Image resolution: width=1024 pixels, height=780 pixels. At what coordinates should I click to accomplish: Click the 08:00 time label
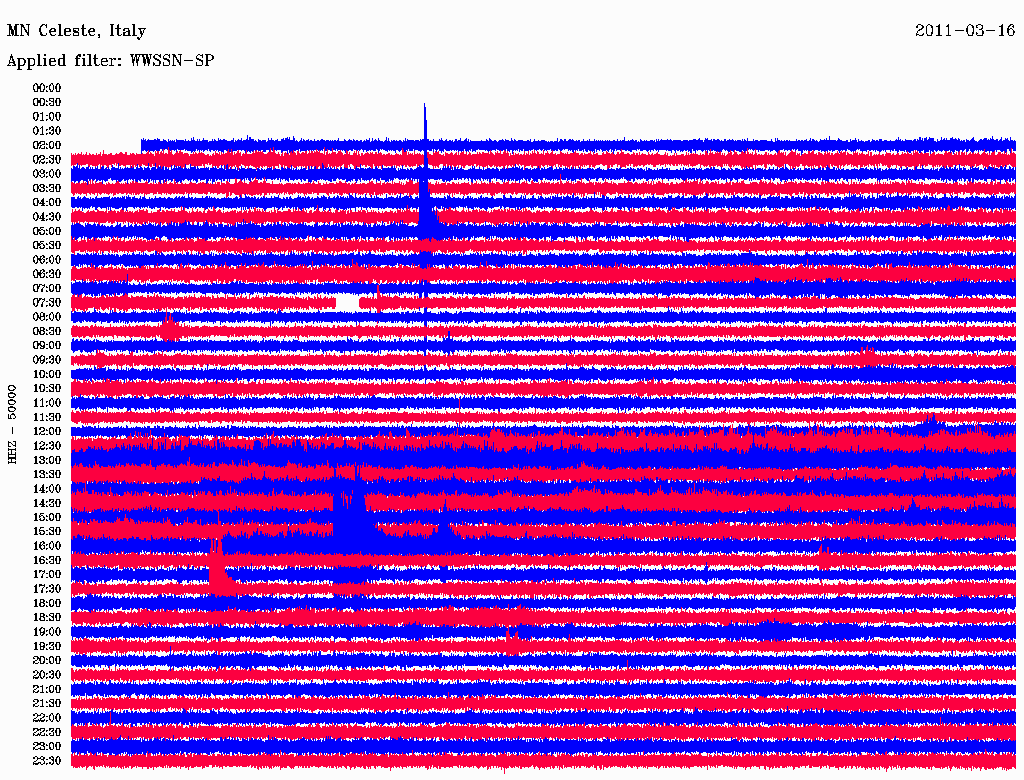pyautogui.click(x=46, y=317)
